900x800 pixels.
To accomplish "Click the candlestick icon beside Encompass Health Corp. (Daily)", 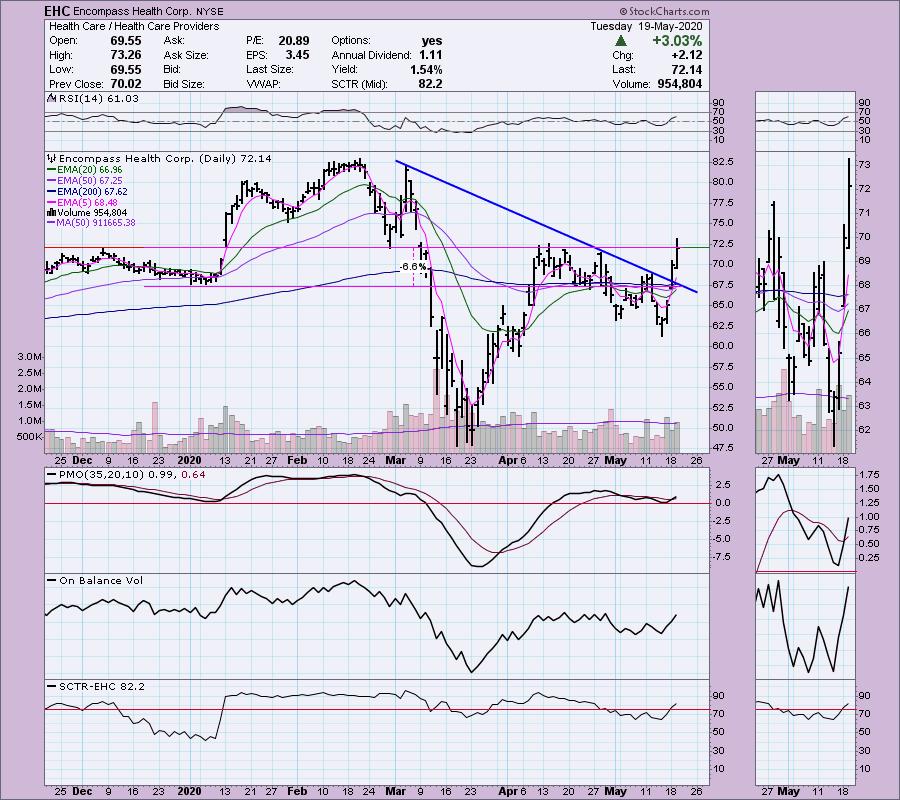I will click(52, 159).
